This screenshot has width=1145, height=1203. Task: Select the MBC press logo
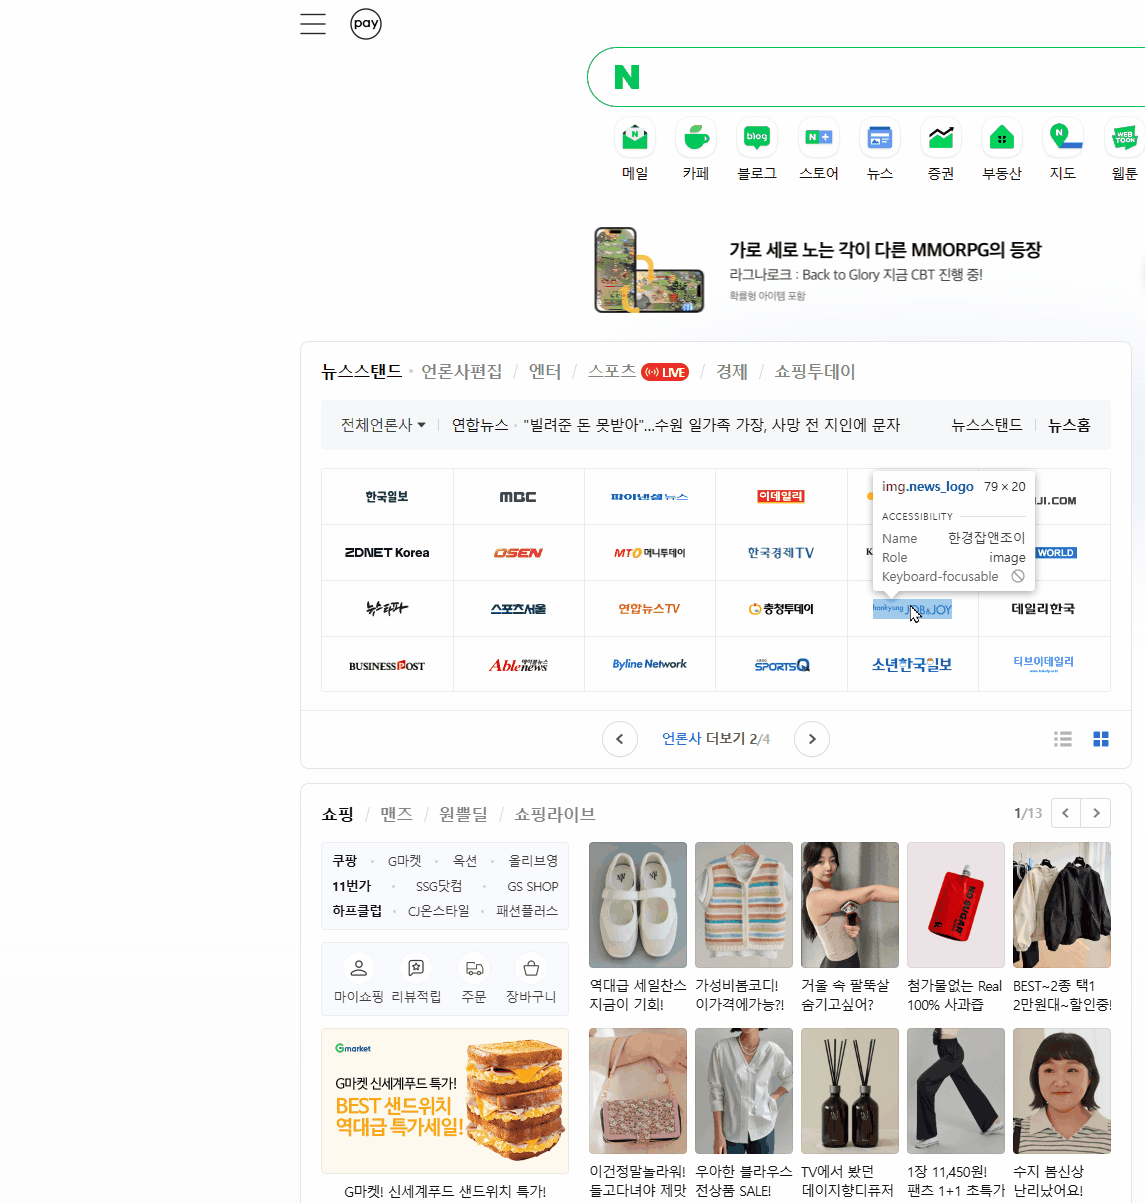[x=518, y=497]
